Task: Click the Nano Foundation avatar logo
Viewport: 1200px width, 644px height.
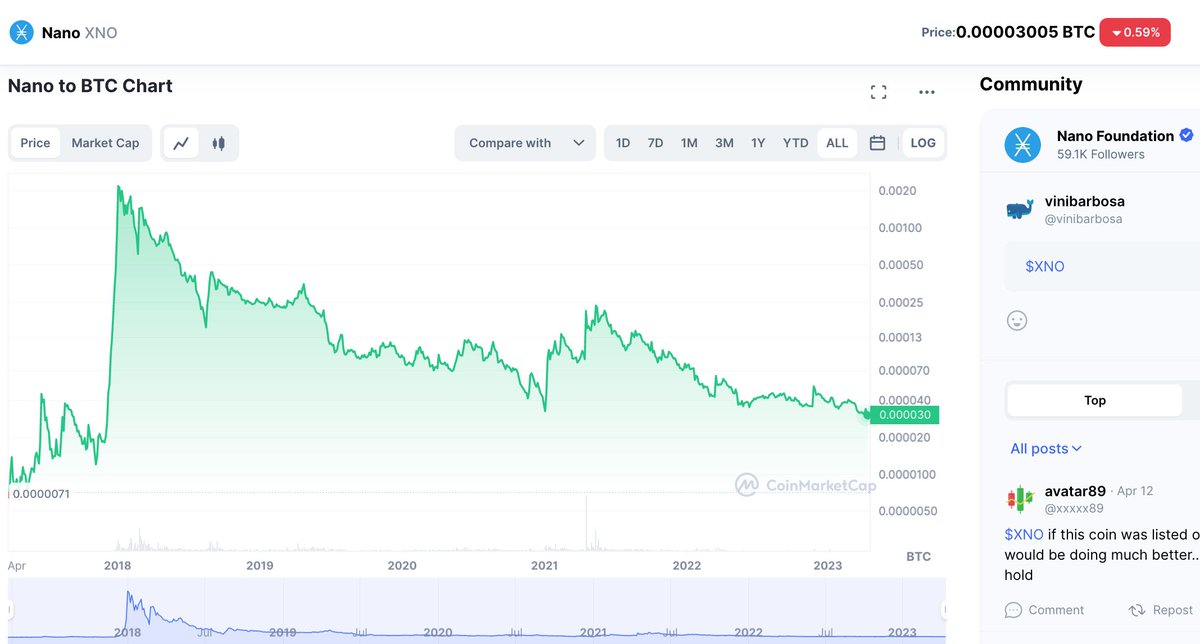Action: tap(1023, 145)
